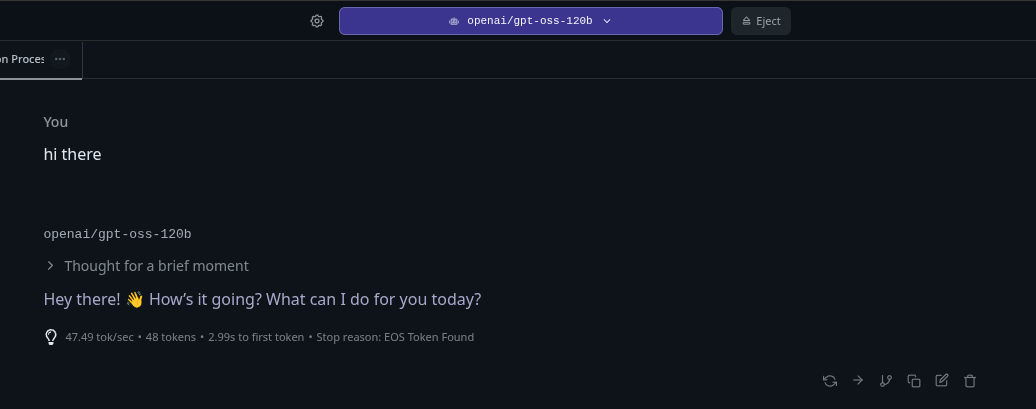Click the "hi there" user message

[x=72, y=154]
